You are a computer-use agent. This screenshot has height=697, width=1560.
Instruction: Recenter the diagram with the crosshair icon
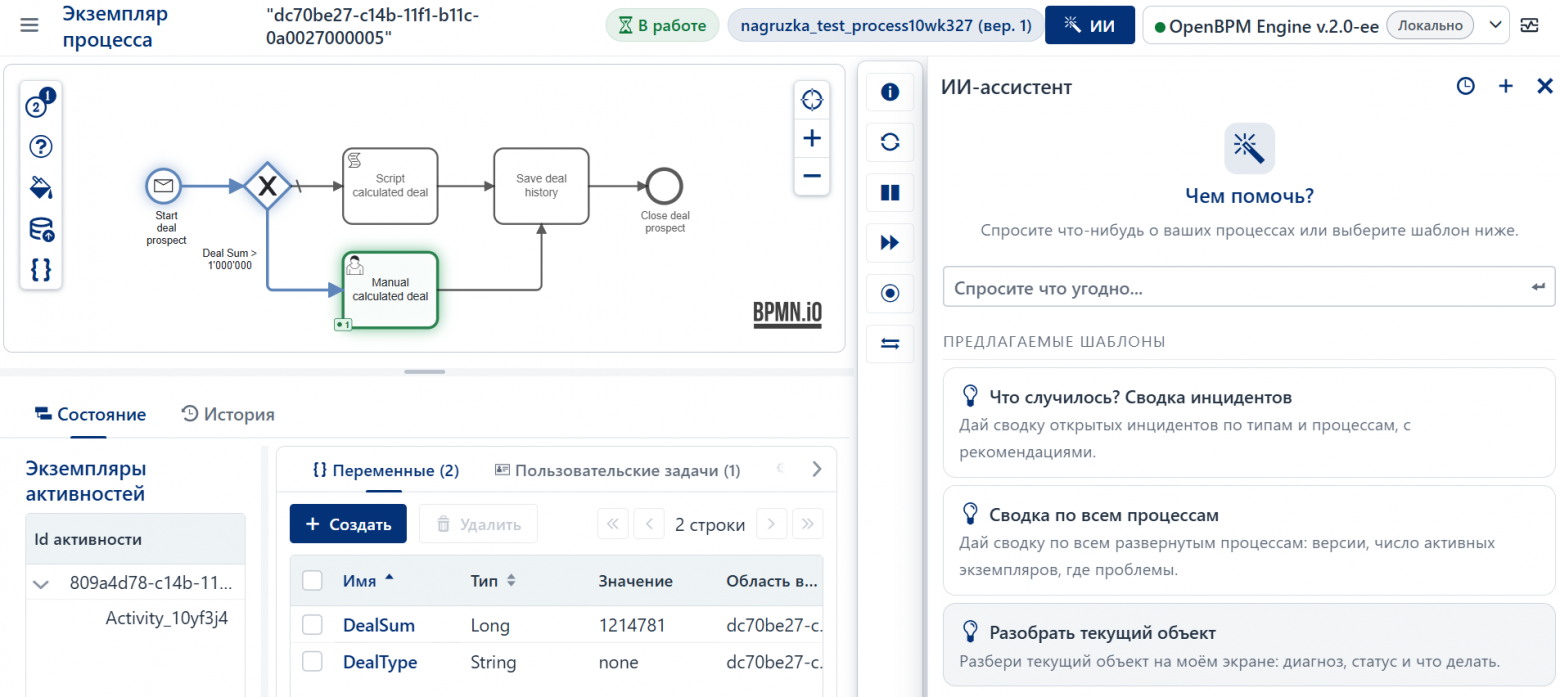pos(811,100)
